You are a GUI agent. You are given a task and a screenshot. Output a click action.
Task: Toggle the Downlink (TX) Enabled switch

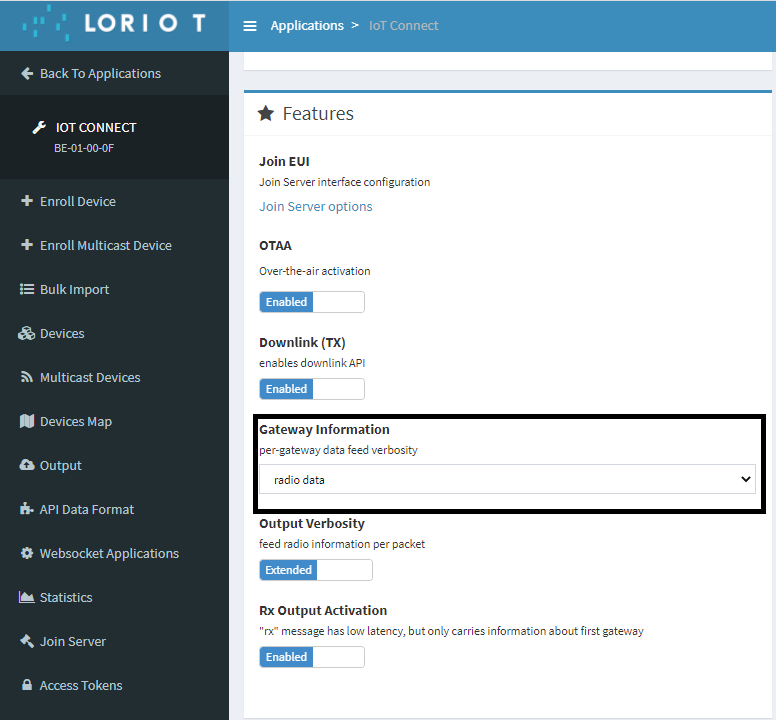tap(312, 389)
